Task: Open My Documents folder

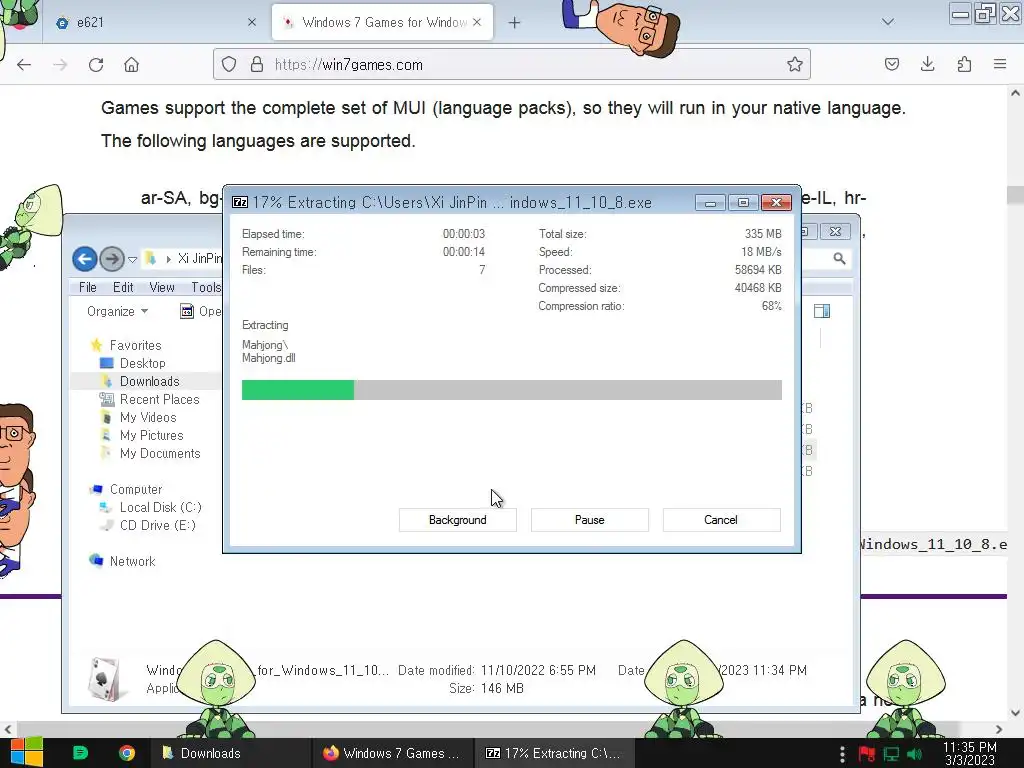Action: point(160,453)
